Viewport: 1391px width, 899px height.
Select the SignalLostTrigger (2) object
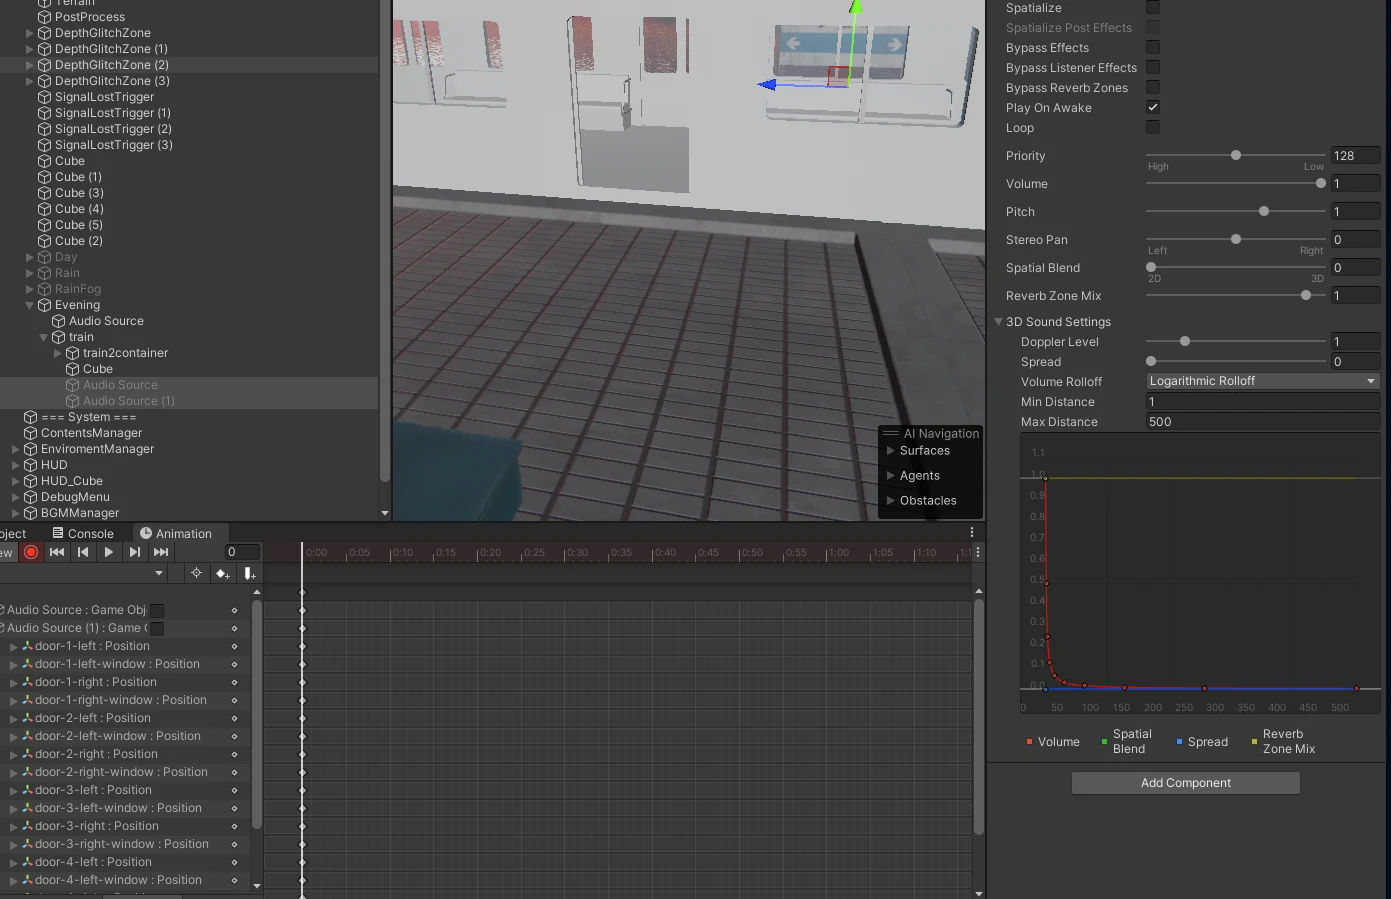(112, 129)
